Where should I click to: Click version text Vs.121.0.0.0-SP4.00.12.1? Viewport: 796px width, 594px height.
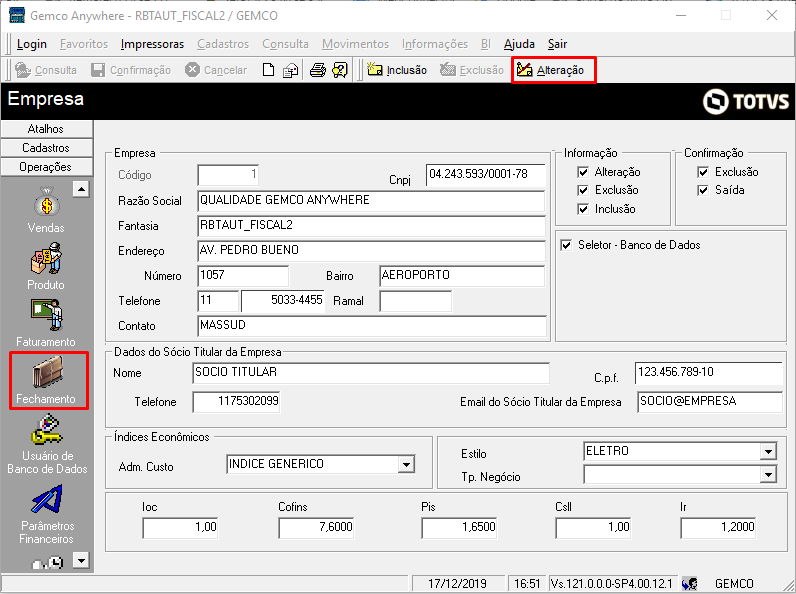[x=611, y=584]
